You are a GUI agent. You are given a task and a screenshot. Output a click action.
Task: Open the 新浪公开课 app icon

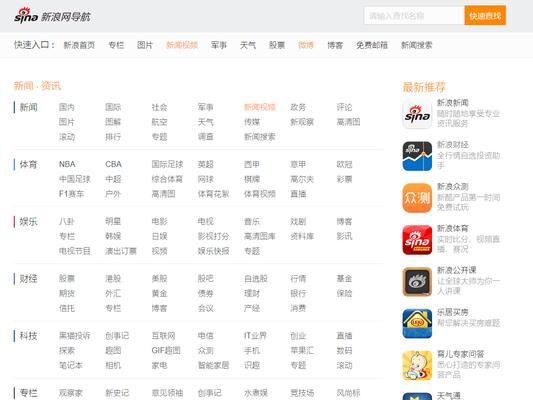417,282
